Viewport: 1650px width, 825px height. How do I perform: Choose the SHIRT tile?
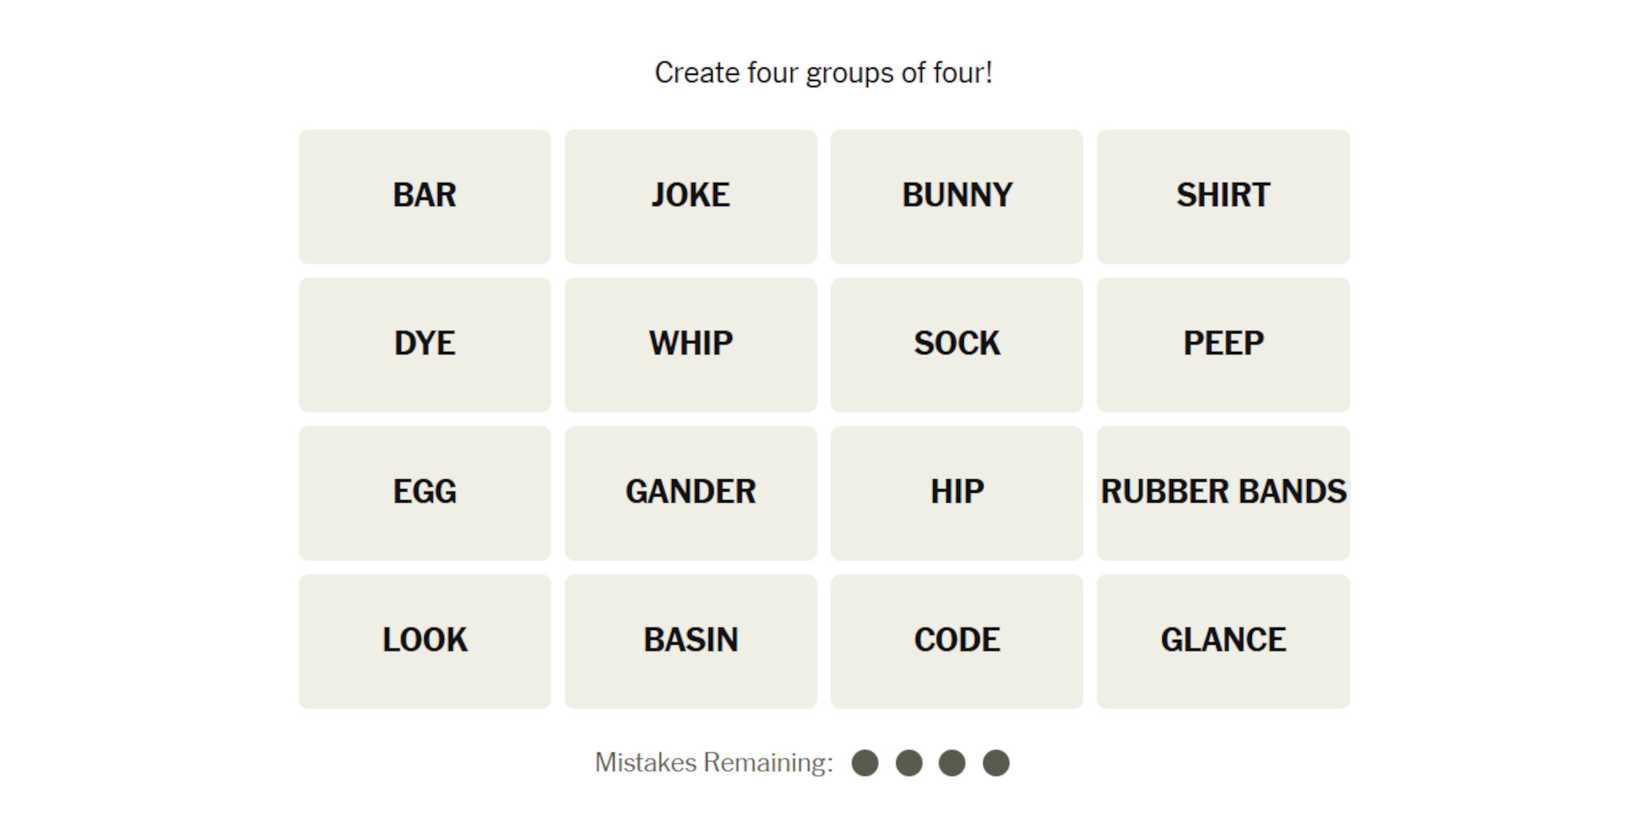(x=1222, y=196)
